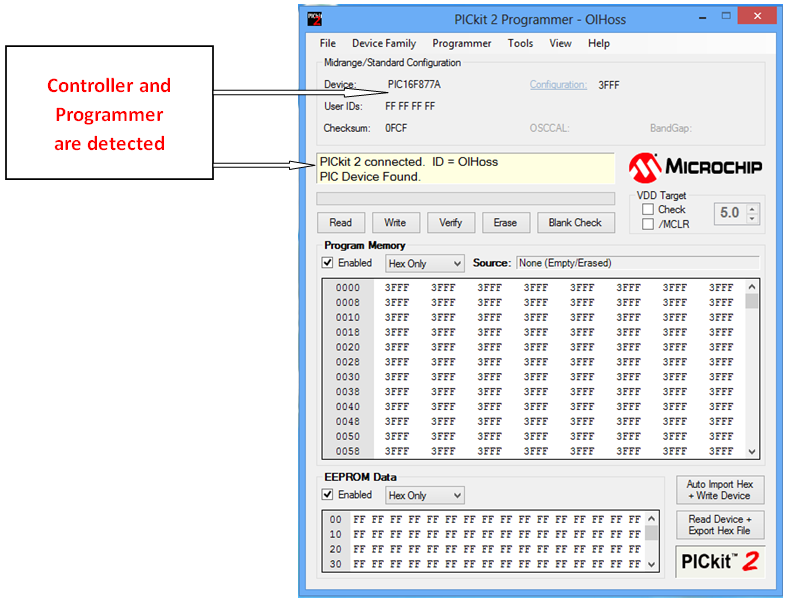Open the Programmer menu
Screen dimensions: 789x601
point(461,43)
